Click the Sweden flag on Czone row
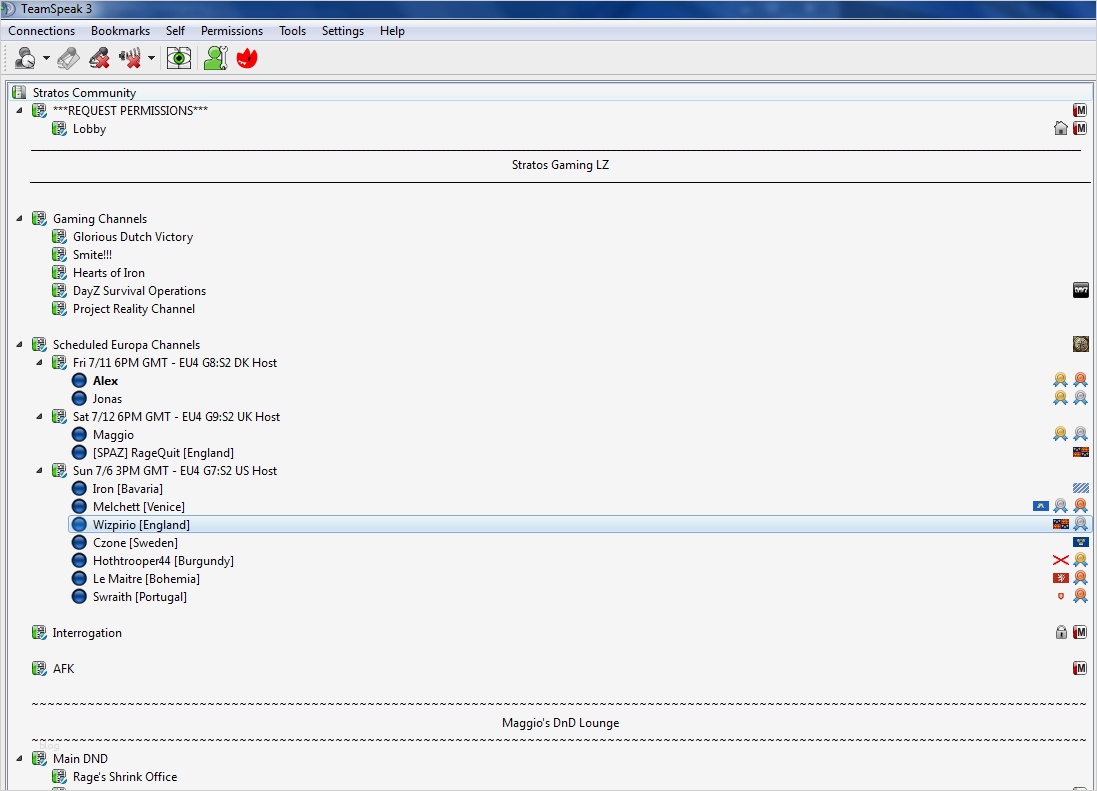Image resolution: width=1097 pixels, height=791 pixels. (x=1081, y=542)
